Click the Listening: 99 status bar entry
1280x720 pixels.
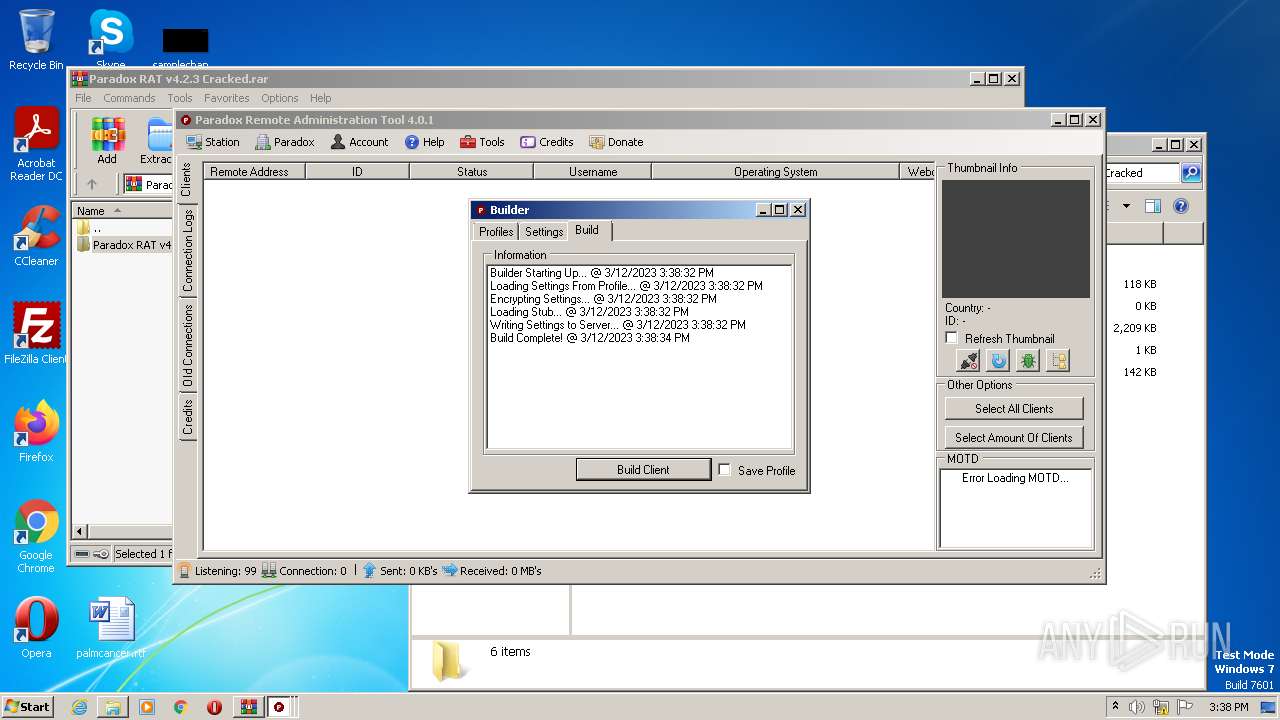pos(217,571)
